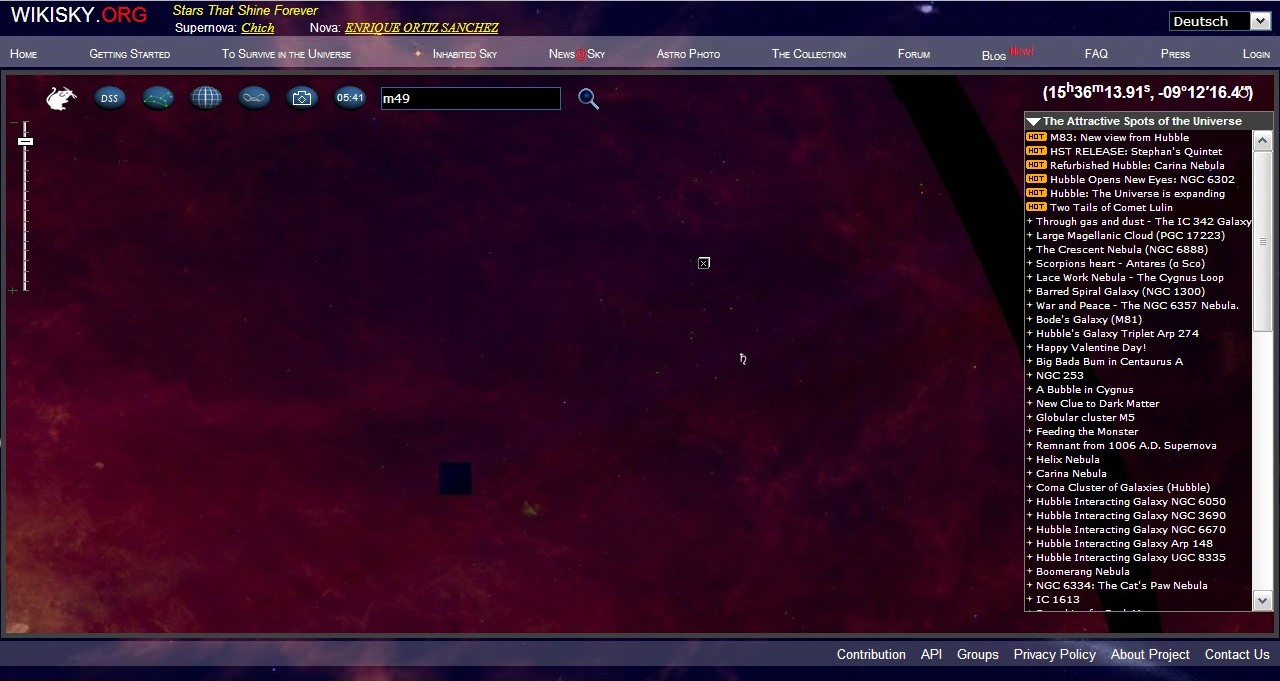Open M83: New view from Hubble
This screenshot has height=681, width=1280.
click(x=1119, y=137)
